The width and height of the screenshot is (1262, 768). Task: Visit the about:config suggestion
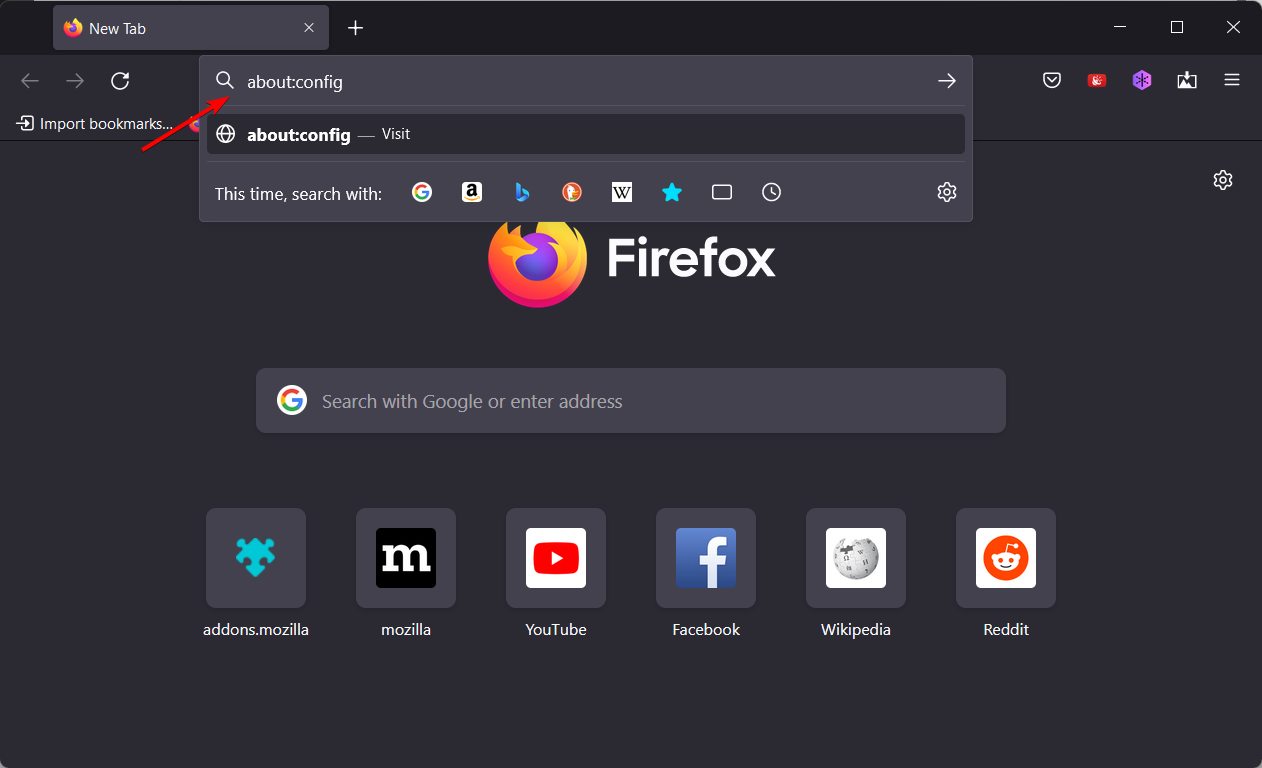(586, 134)
